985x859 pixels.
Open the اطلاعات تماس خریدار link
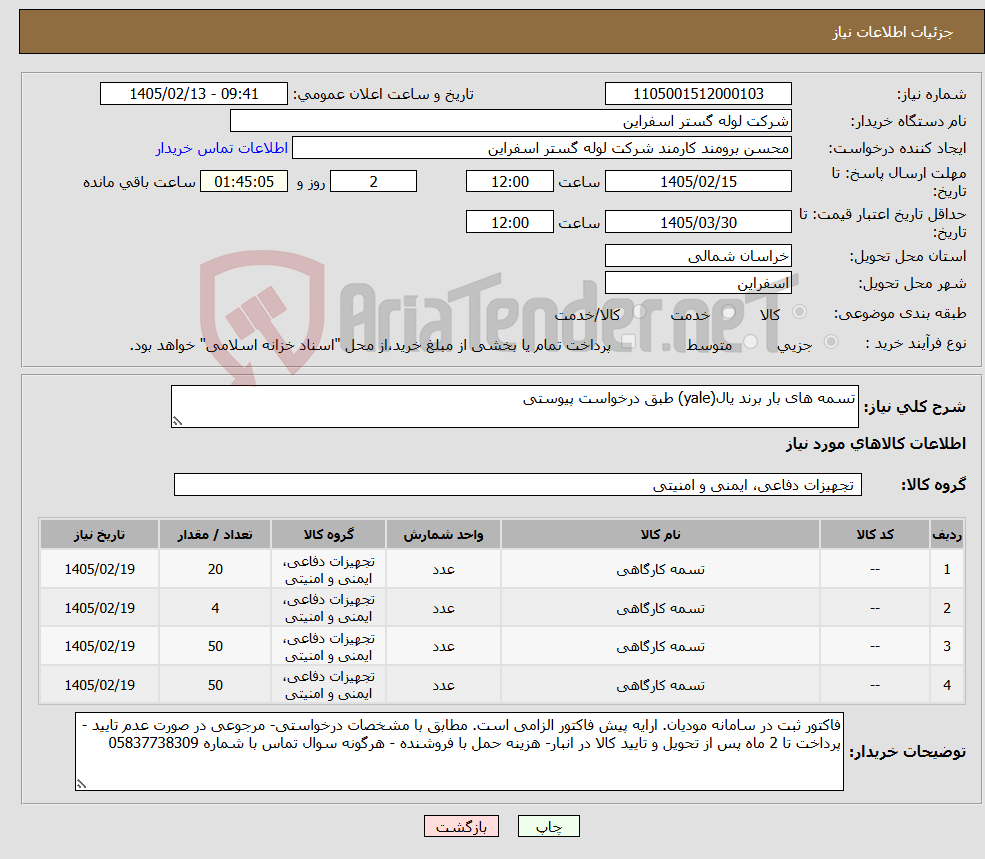(x=222, y=148)
